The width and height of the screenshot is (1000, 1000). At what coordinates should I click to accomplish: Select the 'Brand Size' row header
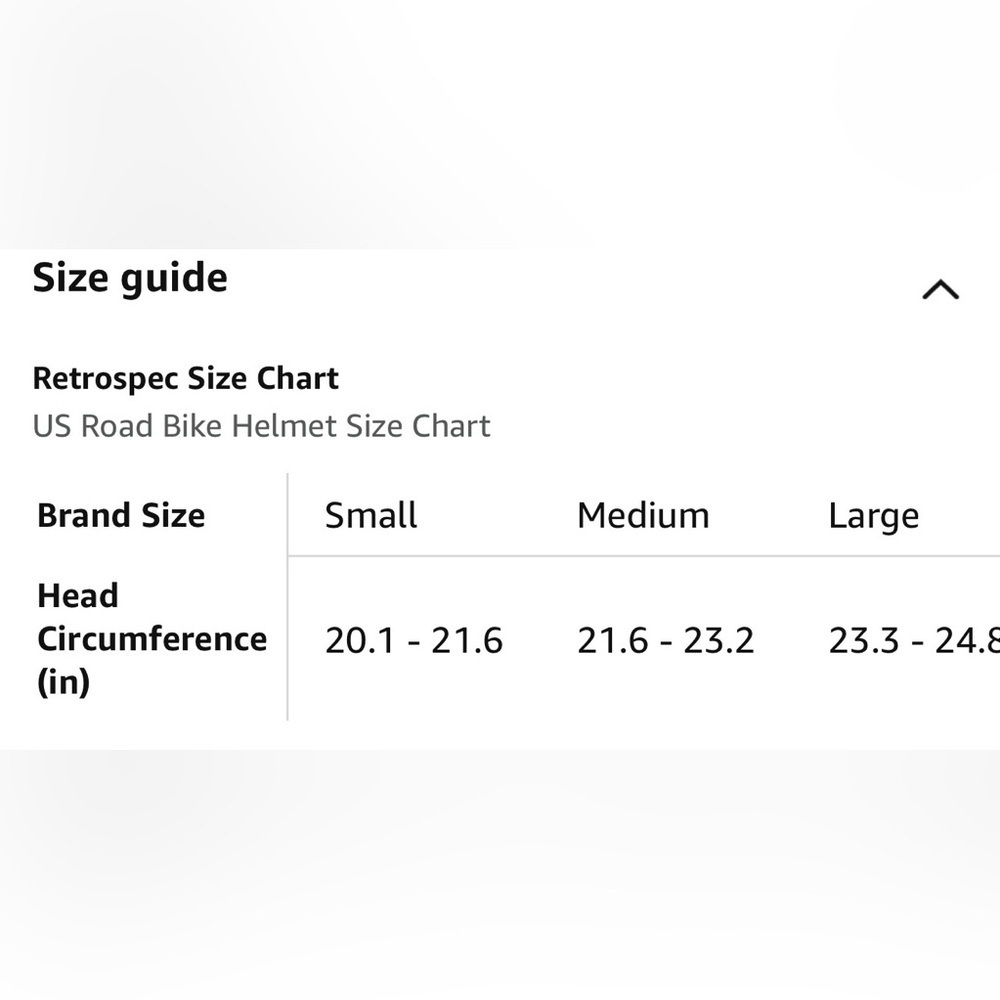point(121,515)
